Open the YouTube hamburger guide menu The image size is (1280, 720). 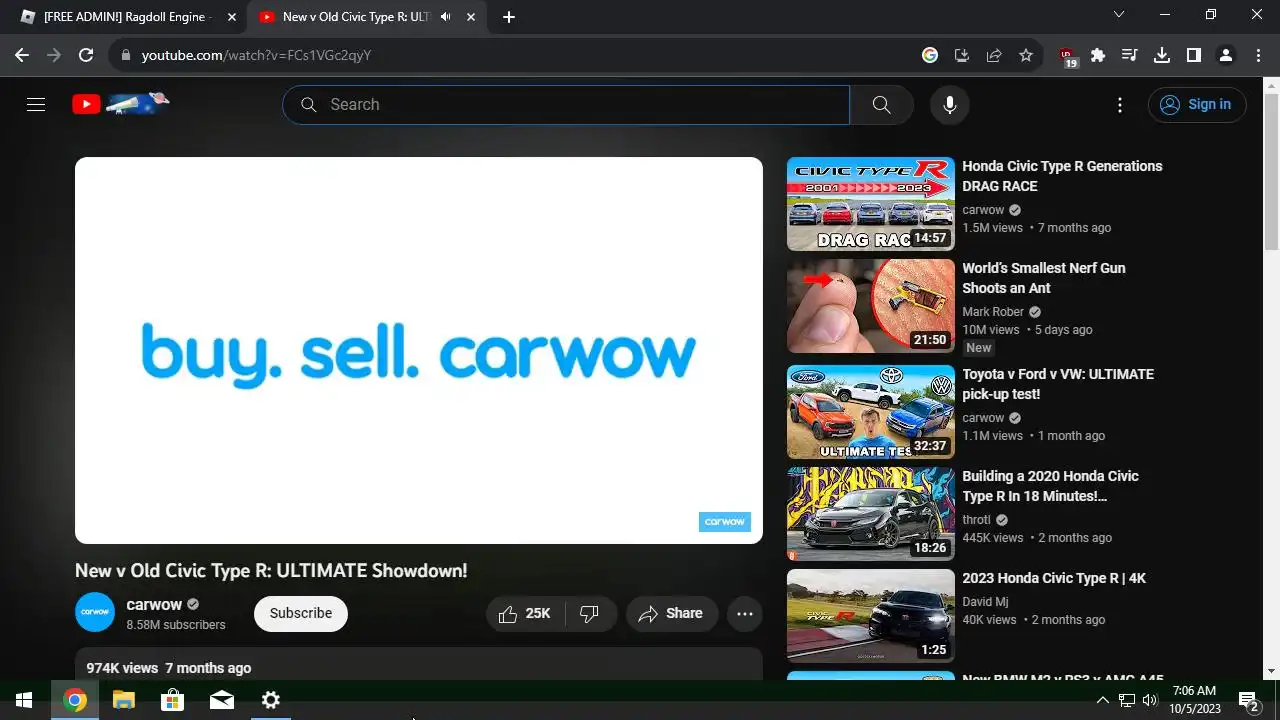coord(36,104)
